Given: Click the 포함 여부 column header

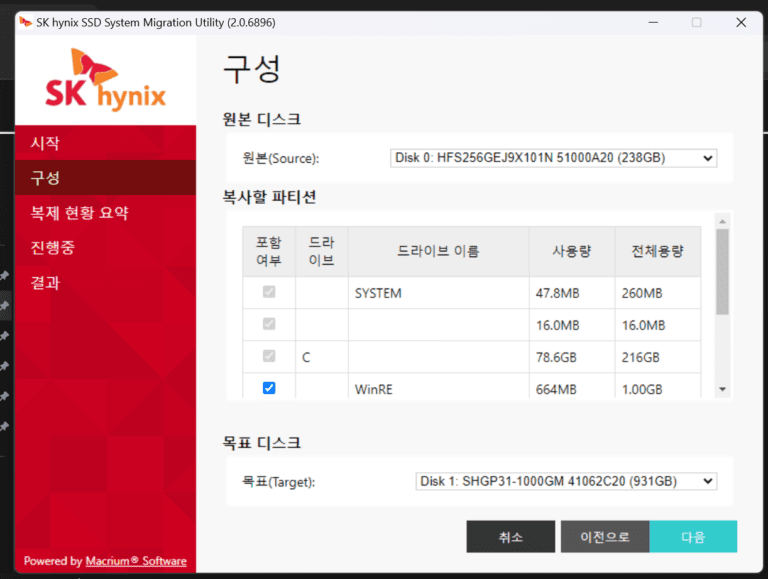Looking at the screenshot, I should tap(269, 251).
